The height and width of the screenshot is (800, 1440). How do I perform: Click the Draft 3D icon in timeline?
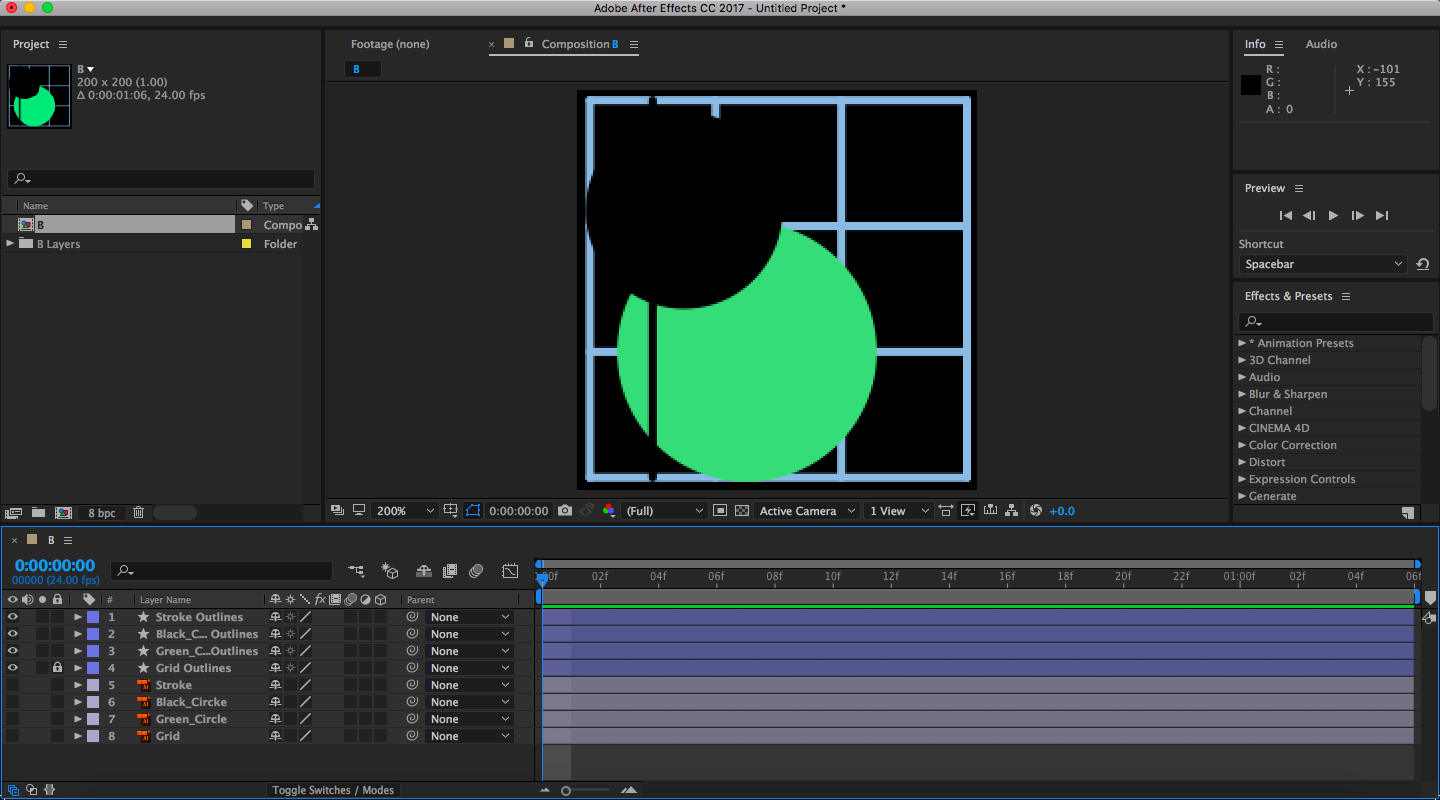(391, 571)
